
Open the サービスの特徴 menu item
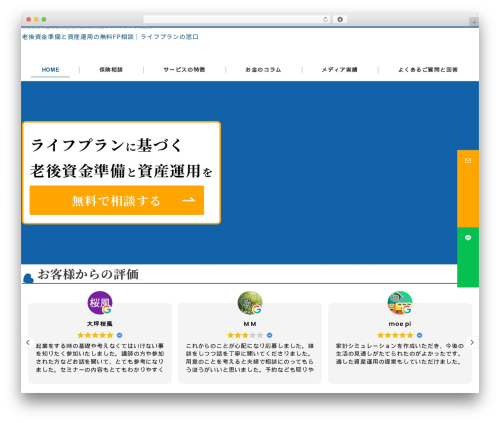click(184, 70)
